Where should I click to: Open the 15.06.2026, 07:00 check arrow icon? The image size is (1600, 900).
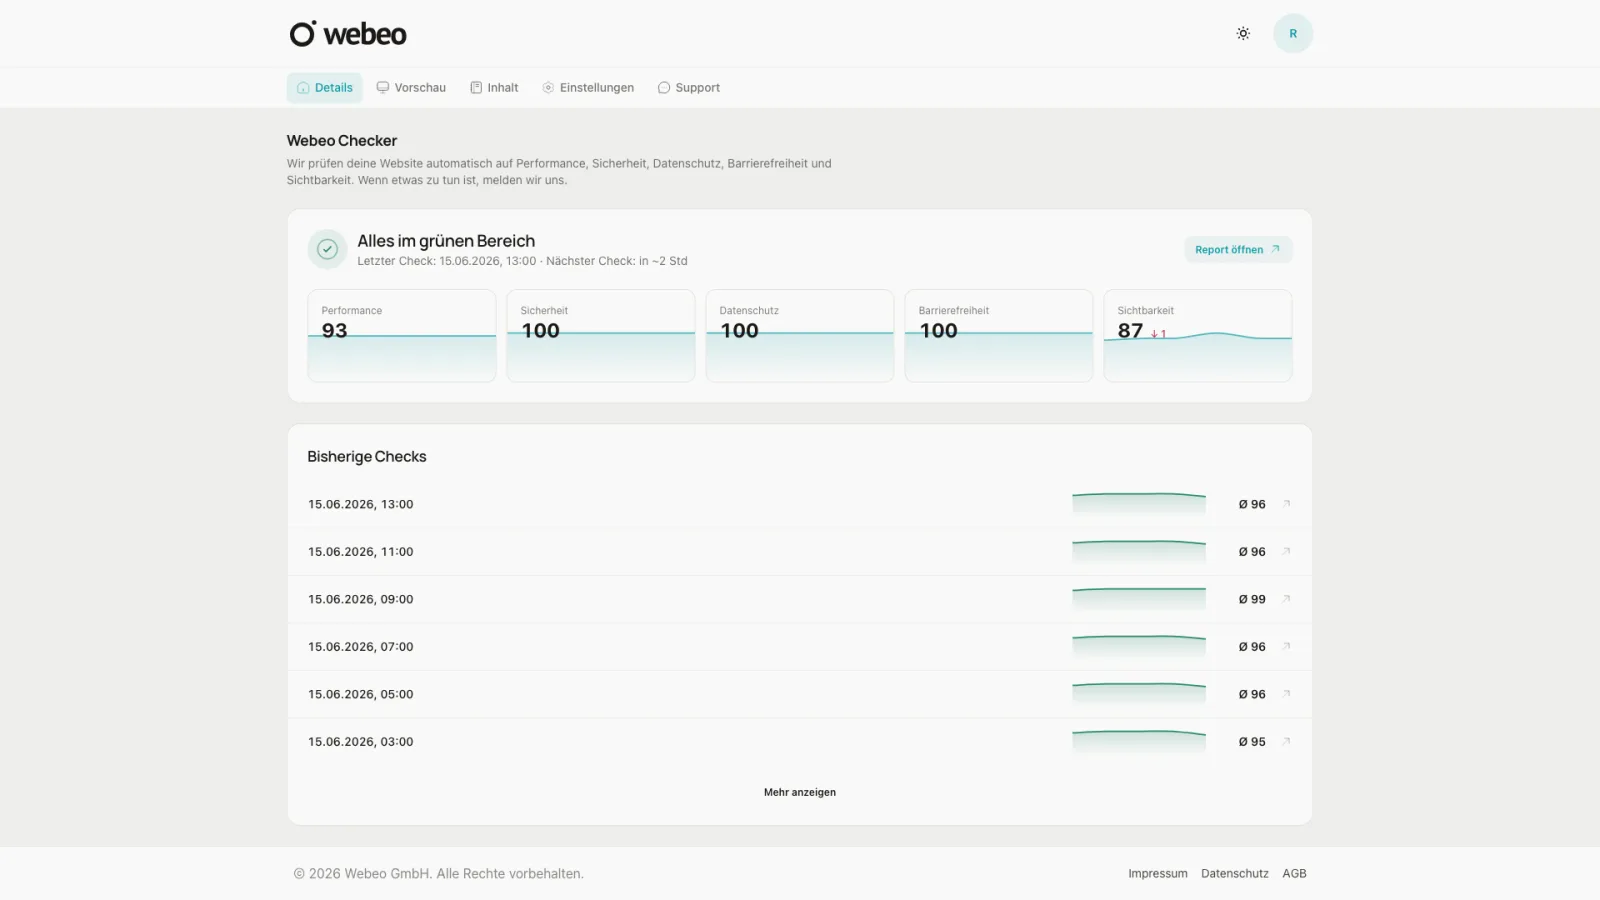click(1287, 647)
